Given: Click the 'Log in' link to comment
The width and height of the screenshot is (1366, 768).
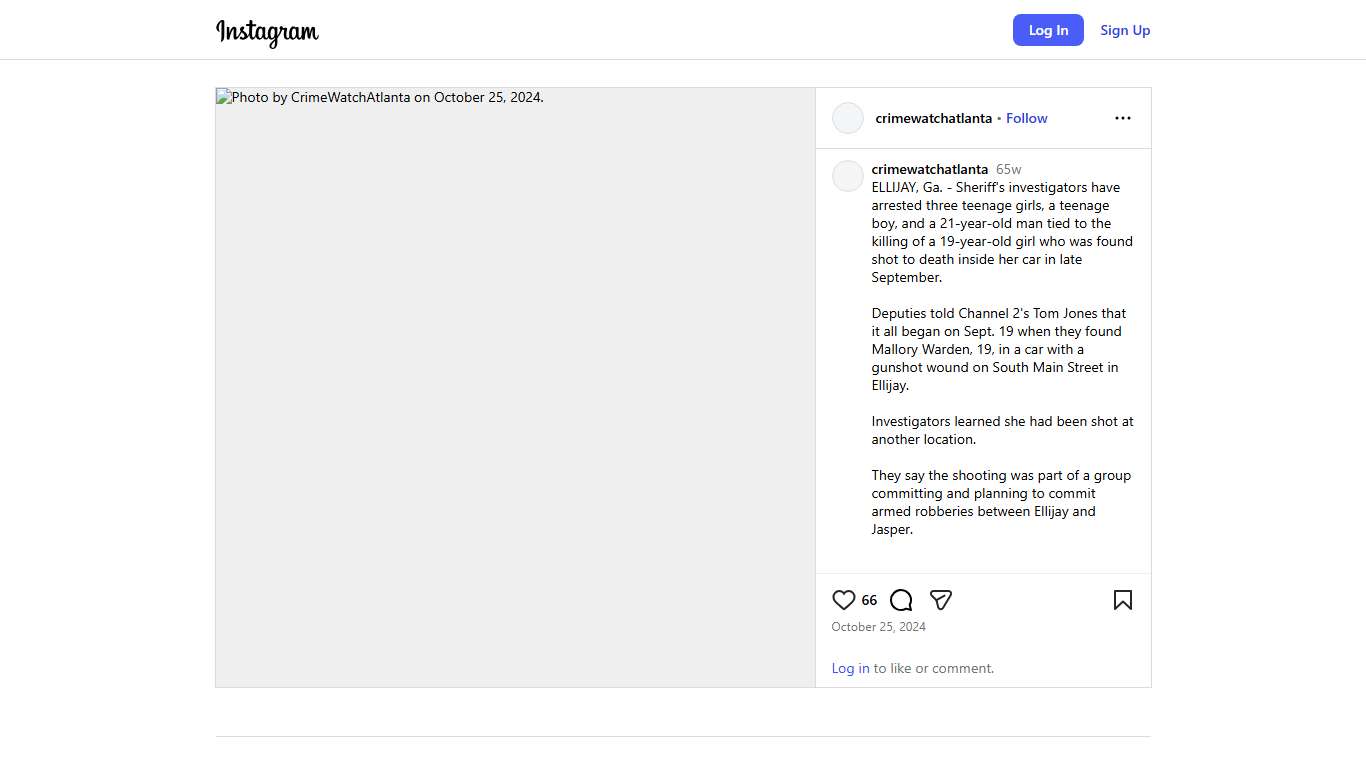Looking at the screenshot, I should point(850,668).
